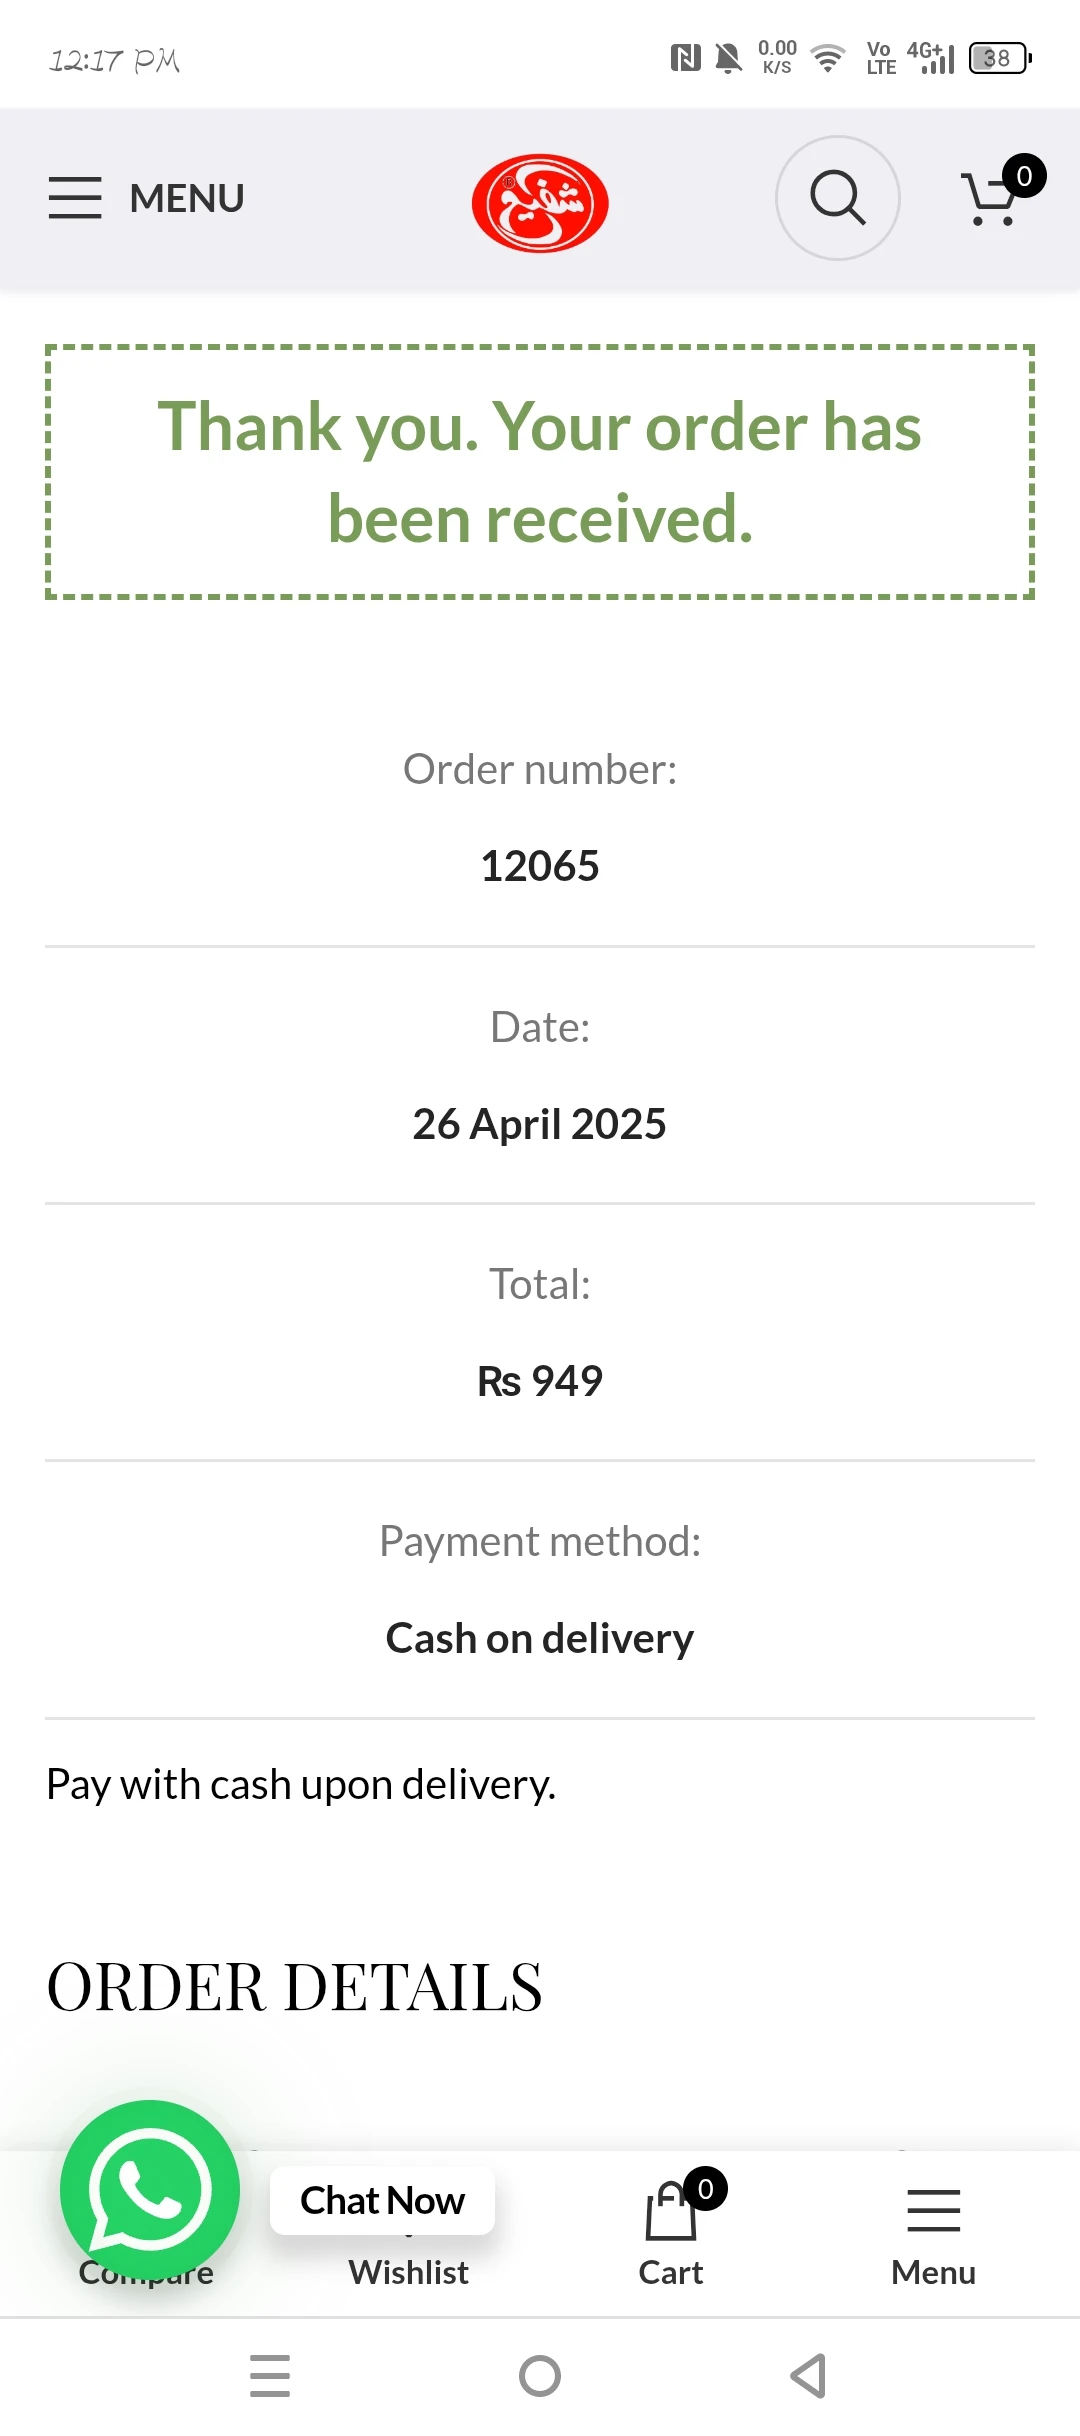
Task: Tap the battery indicator in status bar
Action: (999, 58)
